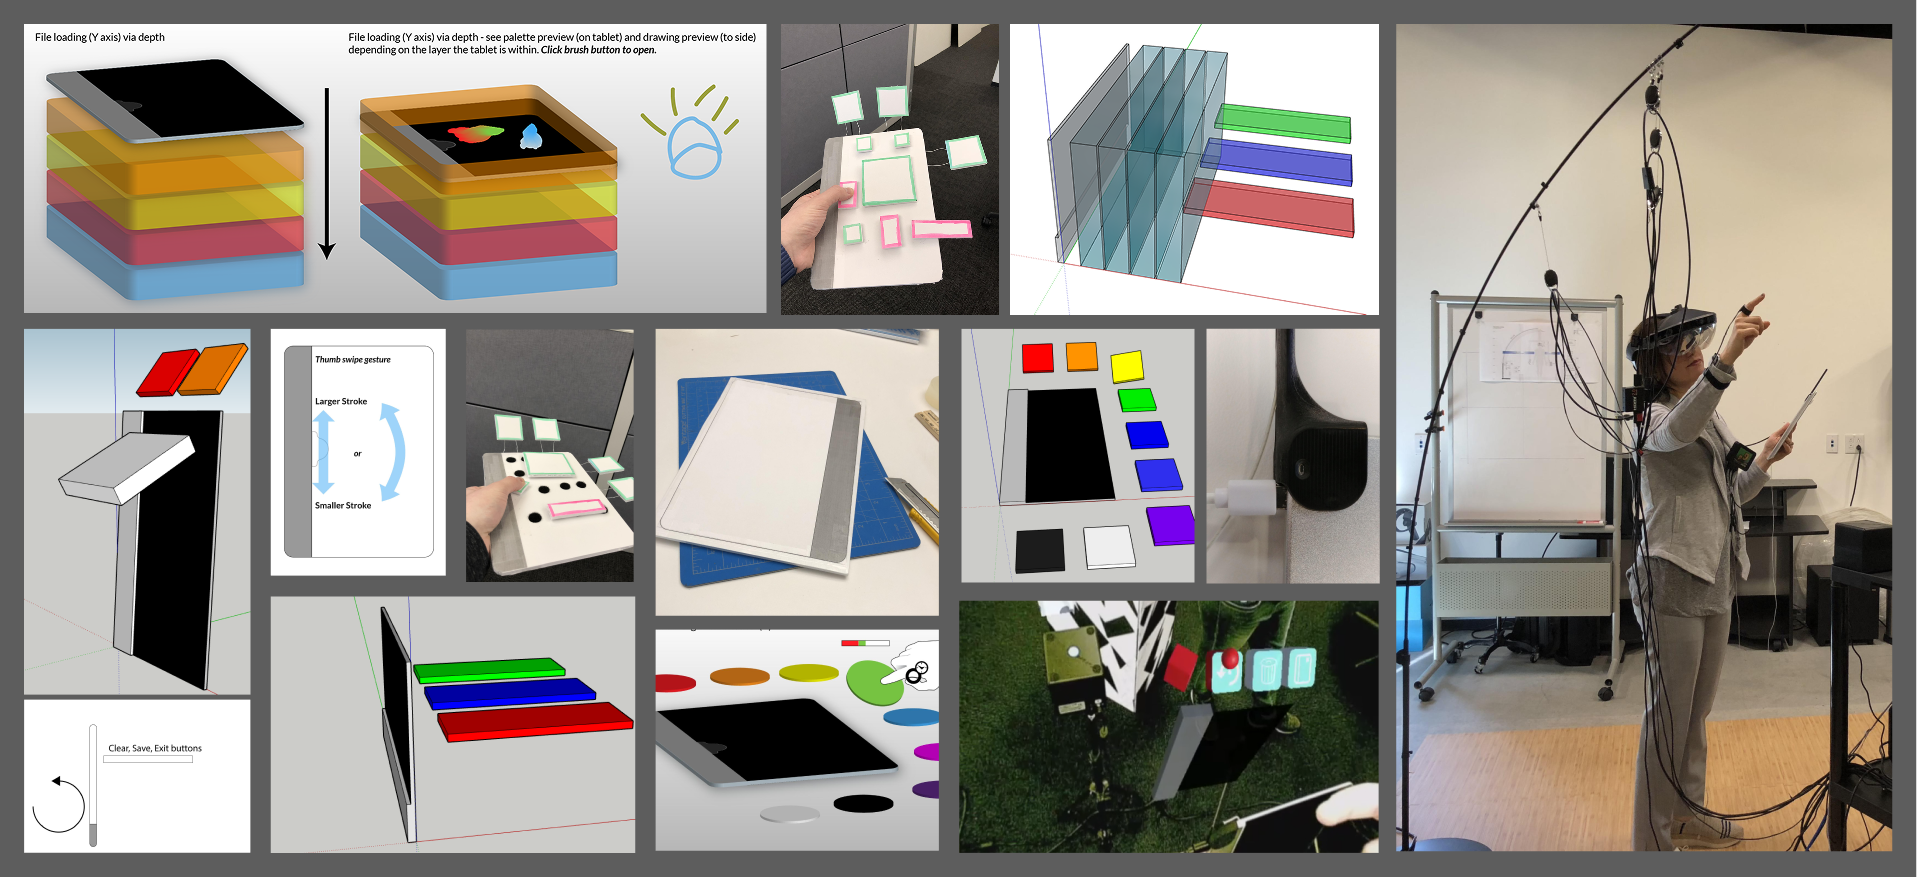1917x877 pixels.
Task: Click the black downward arrow between layer stacks
Action: tap(326, 173)
